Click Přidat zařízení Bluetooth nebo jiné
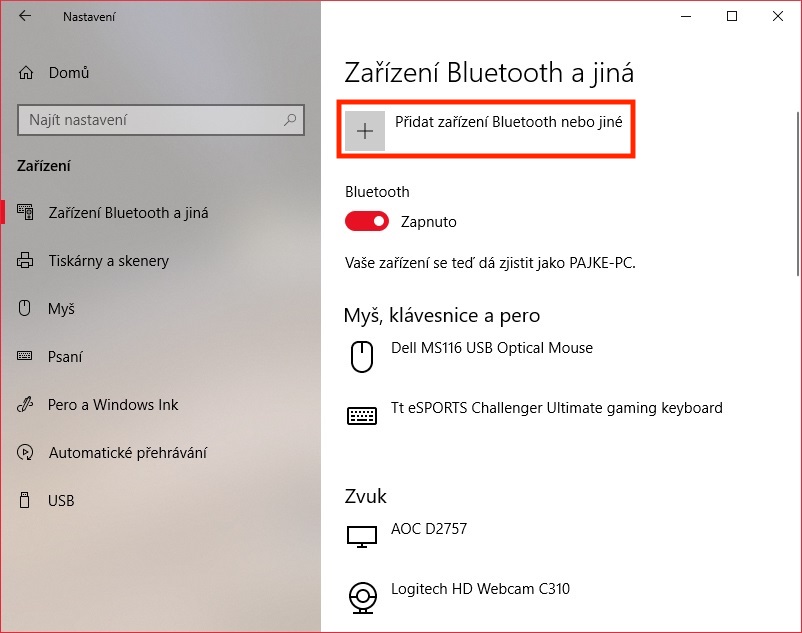 coord(486,129)
